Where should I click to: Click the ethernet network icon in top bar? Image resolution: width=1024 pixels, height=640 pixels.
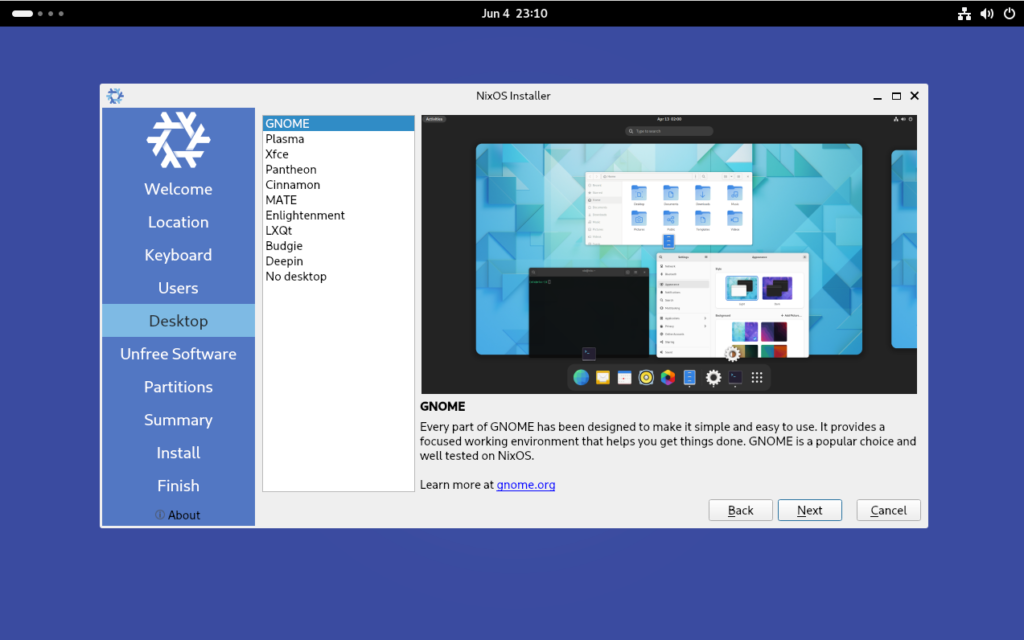pos(964,13)
